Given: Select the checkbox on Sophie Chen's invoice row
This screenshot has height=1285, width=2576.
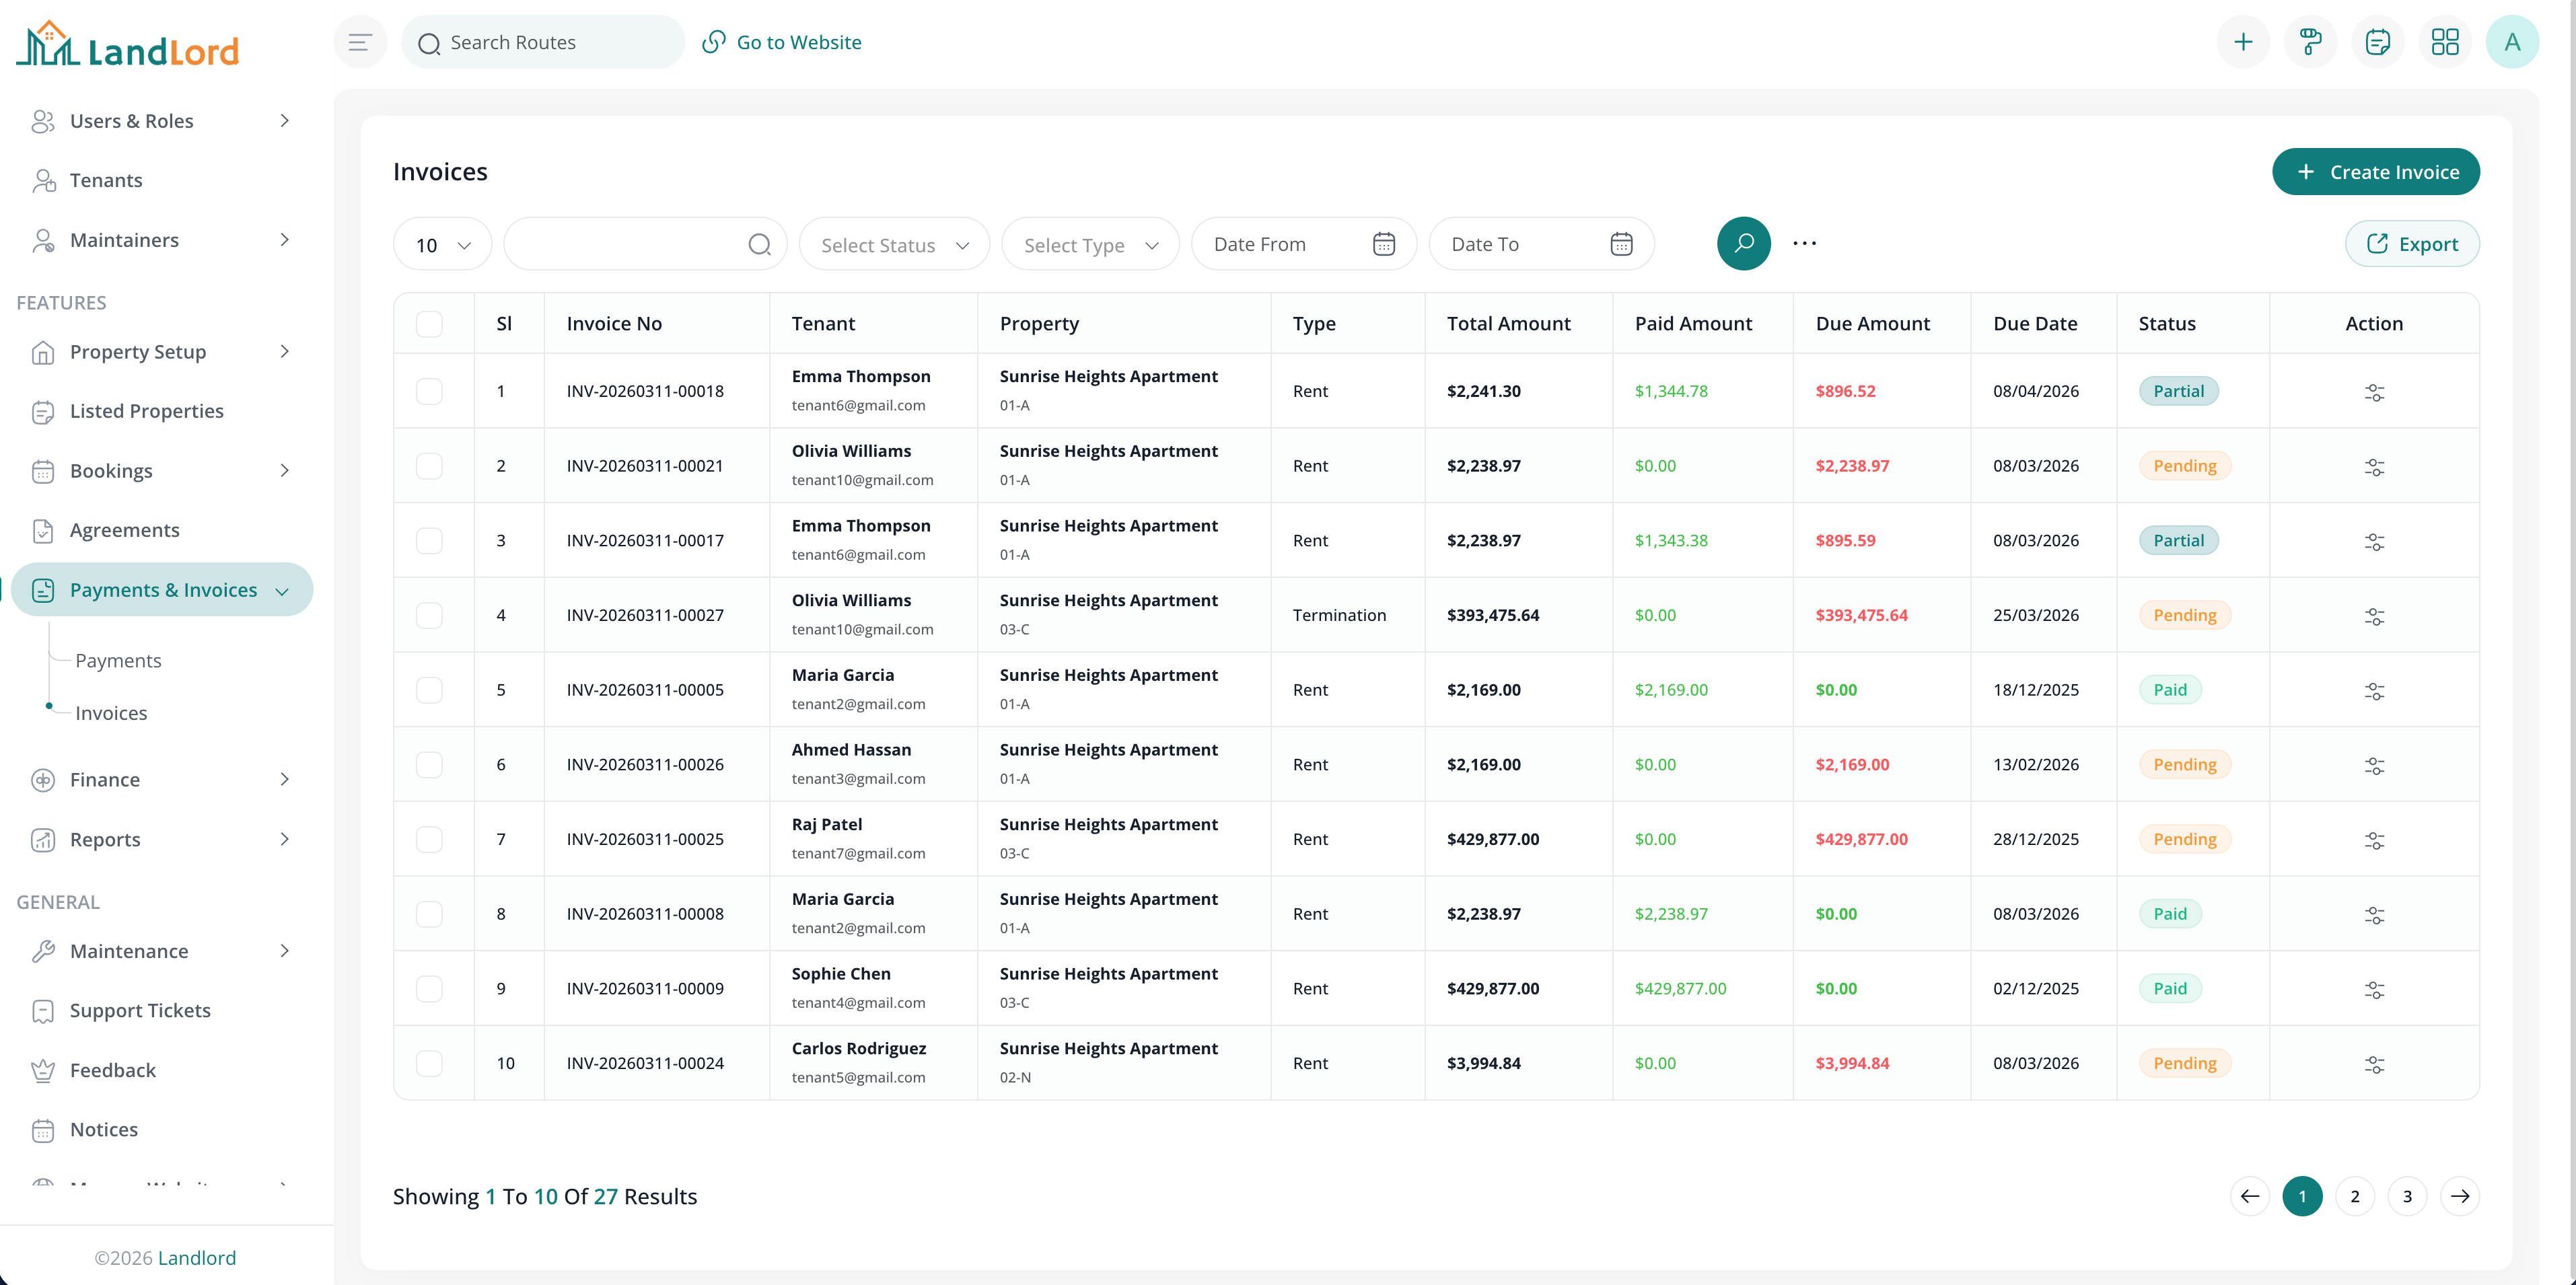Looking at the screenshot, I should (x=430, y=988).
